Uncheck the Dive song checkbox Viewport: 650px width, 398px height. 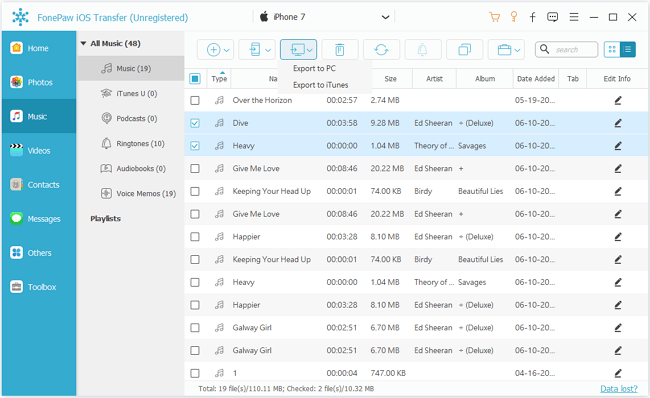pos(195,123)
